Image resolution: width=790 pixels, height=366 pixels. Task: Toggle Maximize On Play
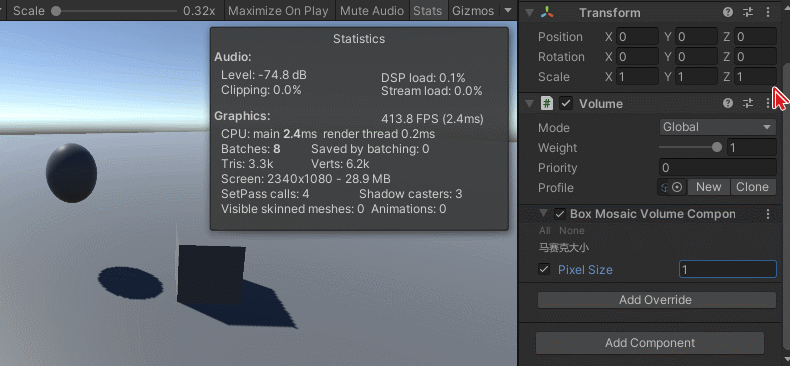278,11
